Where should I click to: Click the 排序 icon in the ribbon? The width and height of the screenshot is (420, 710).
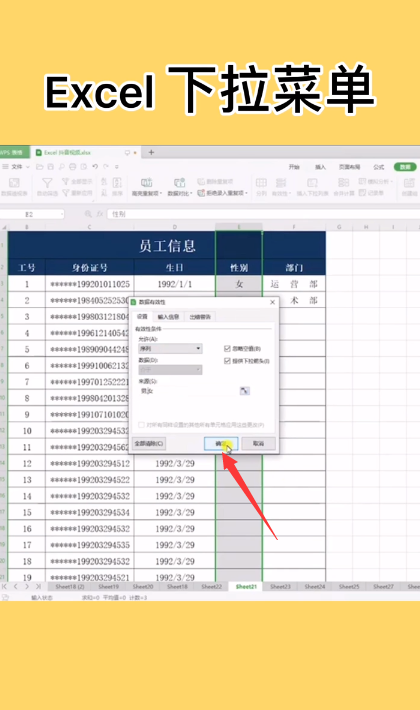pyautogui.click(x=117, y=187)
